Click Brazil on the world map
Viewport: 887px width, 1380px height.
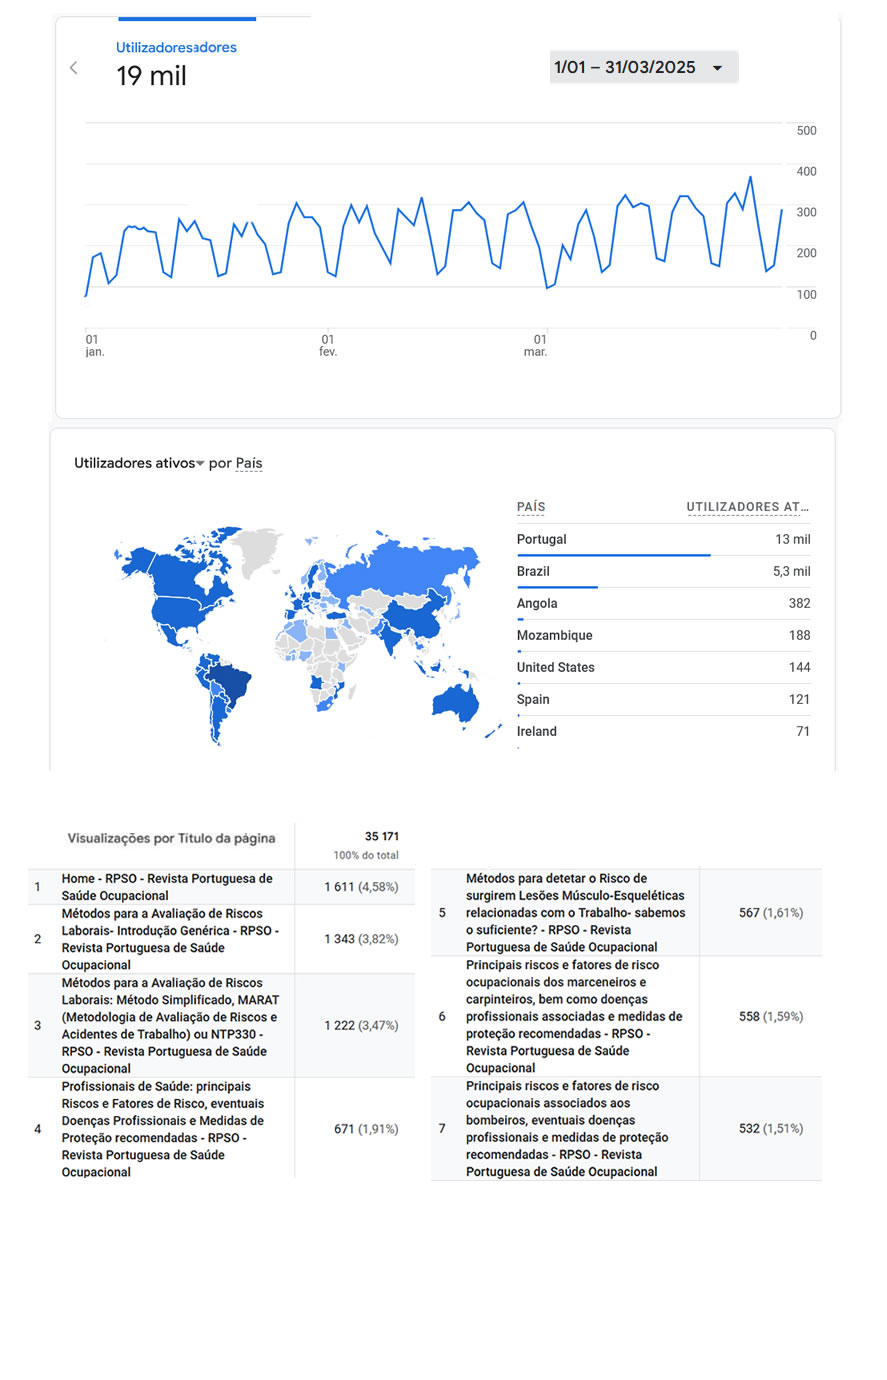232,685
